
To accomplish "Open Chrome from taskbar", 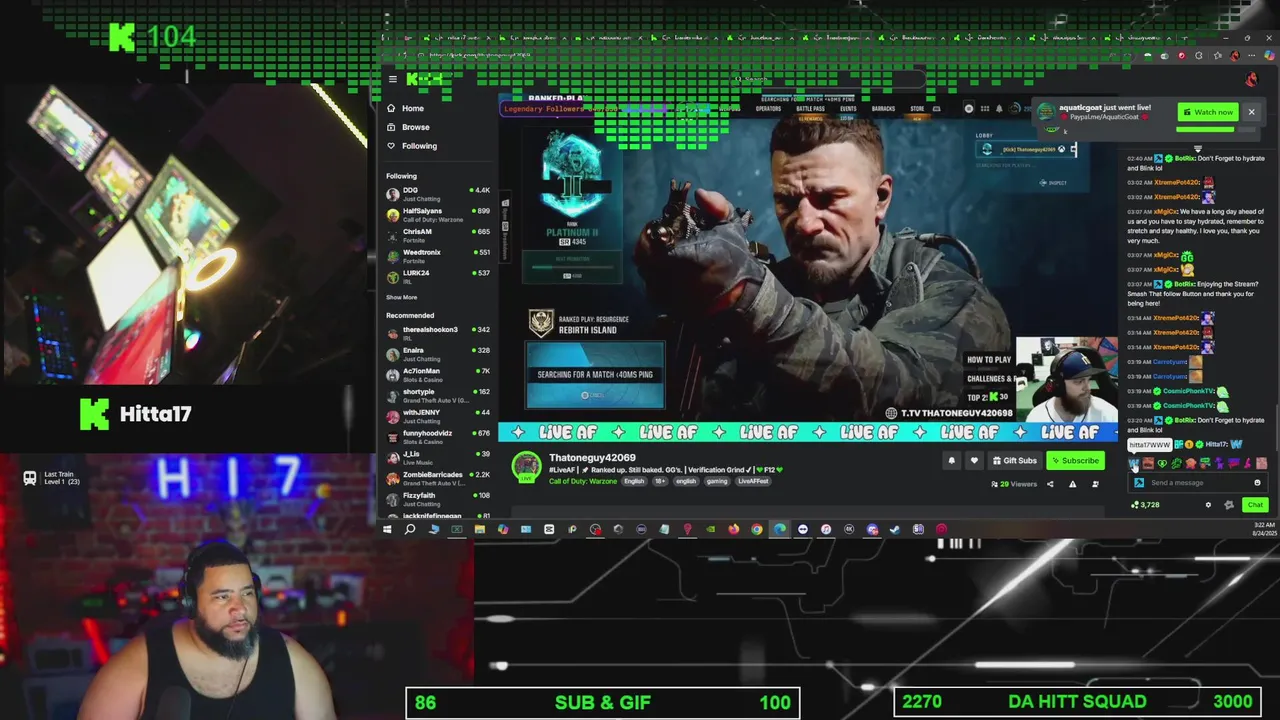I will pos(756,529).
